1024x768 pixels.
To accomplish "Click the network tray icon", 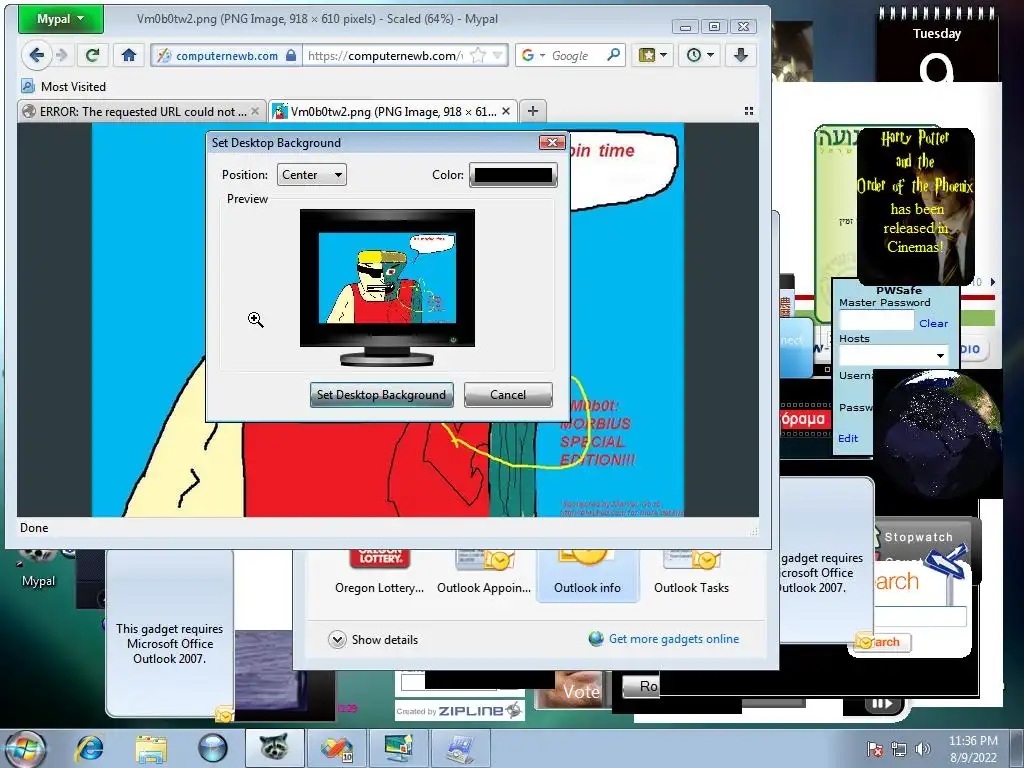I will click(899, 749).
